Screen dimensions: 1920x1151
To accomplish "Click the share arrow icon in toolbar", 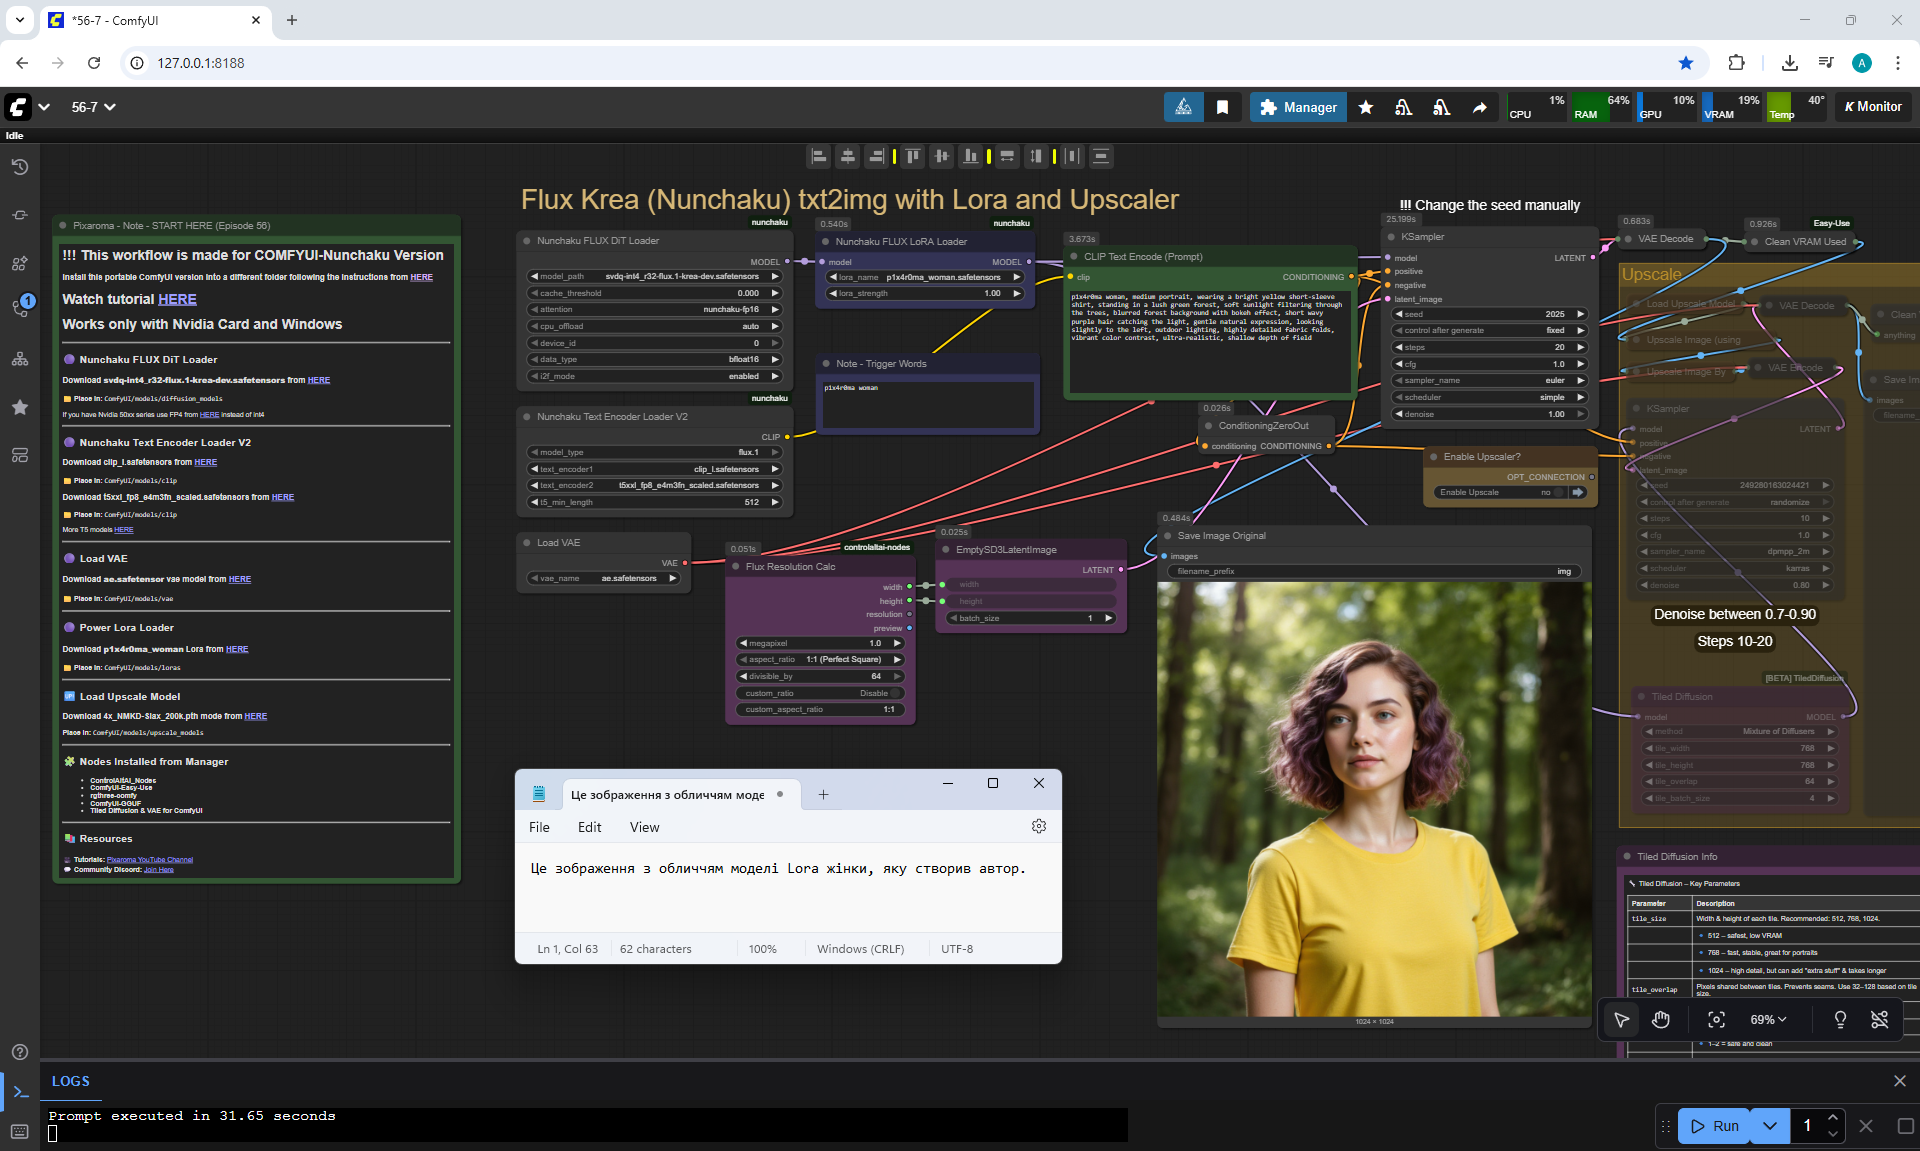I will click(1479, 107).
